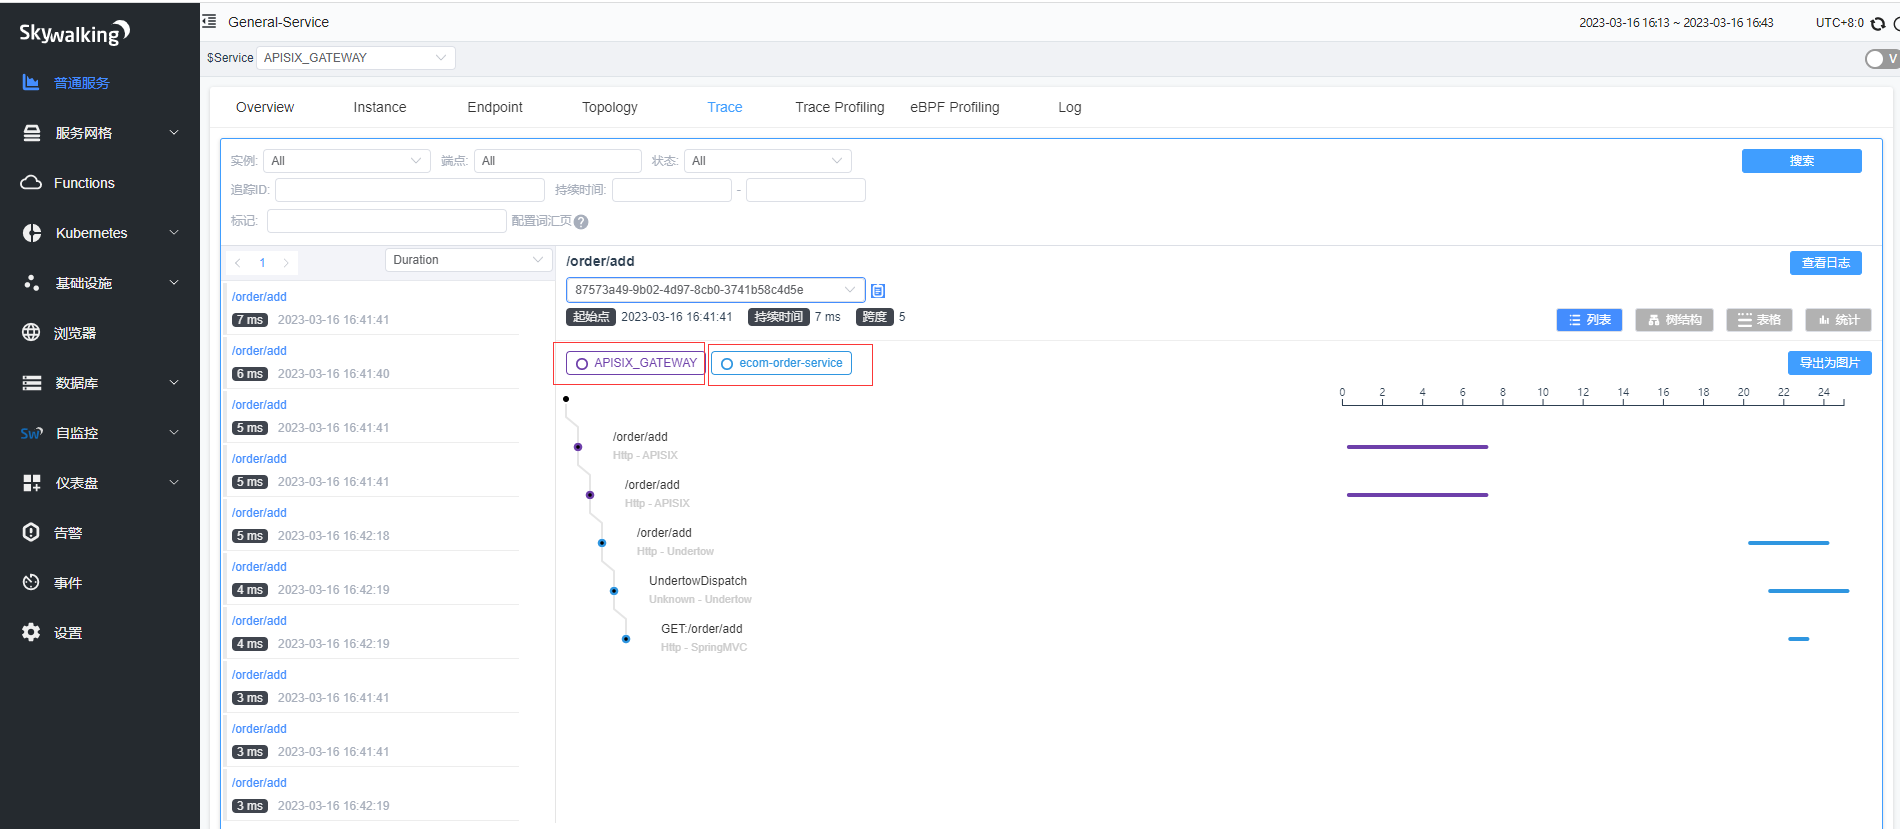Open the 浏览器 browser sidebar item
This screenshot has height=829, width=1900.
[75, 333]
